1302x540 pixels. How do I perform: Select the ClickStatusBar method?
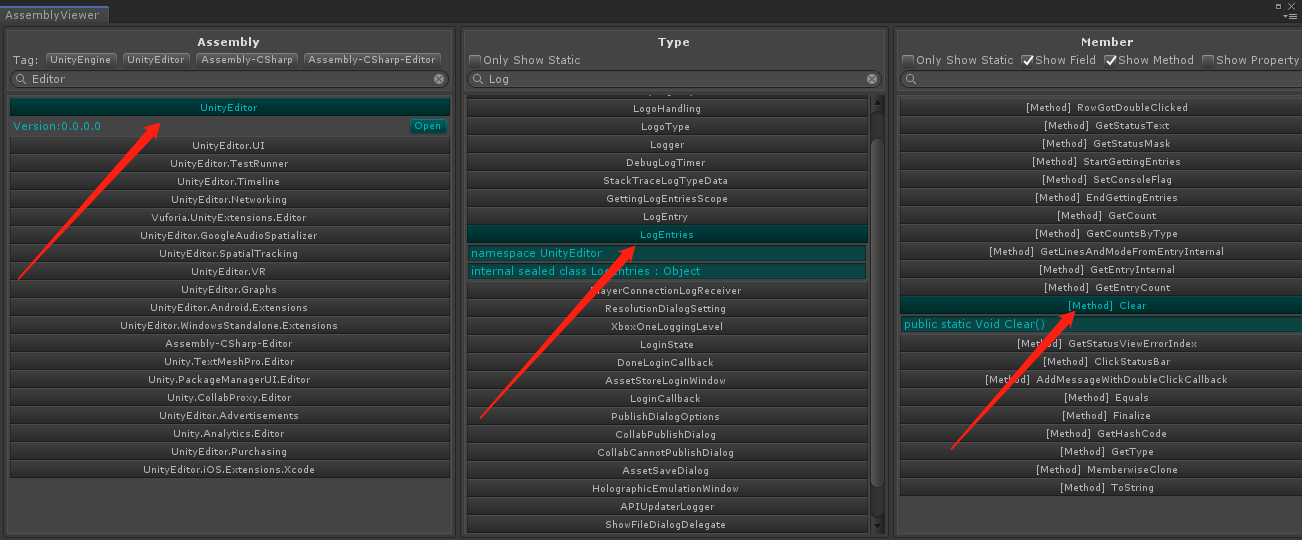coord(1101,361)
